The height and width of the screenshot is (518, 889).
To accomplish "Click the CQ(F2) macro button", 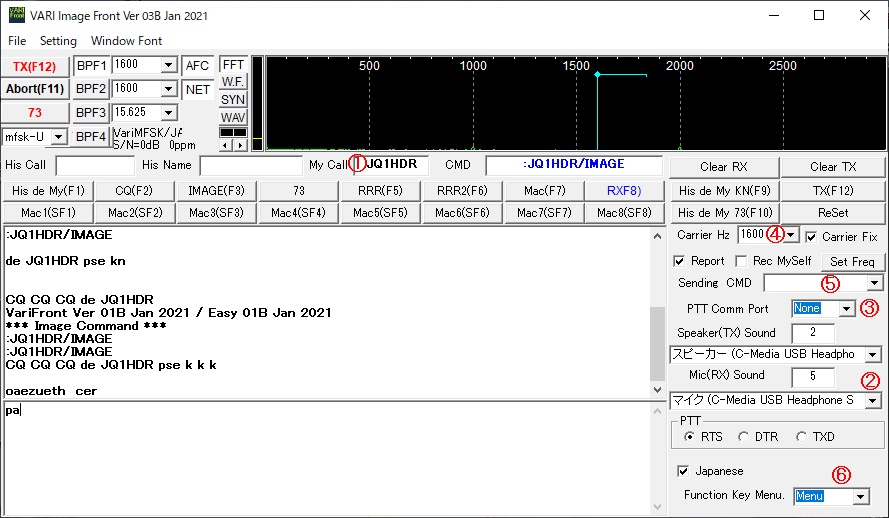I will (x=133, y=190).
